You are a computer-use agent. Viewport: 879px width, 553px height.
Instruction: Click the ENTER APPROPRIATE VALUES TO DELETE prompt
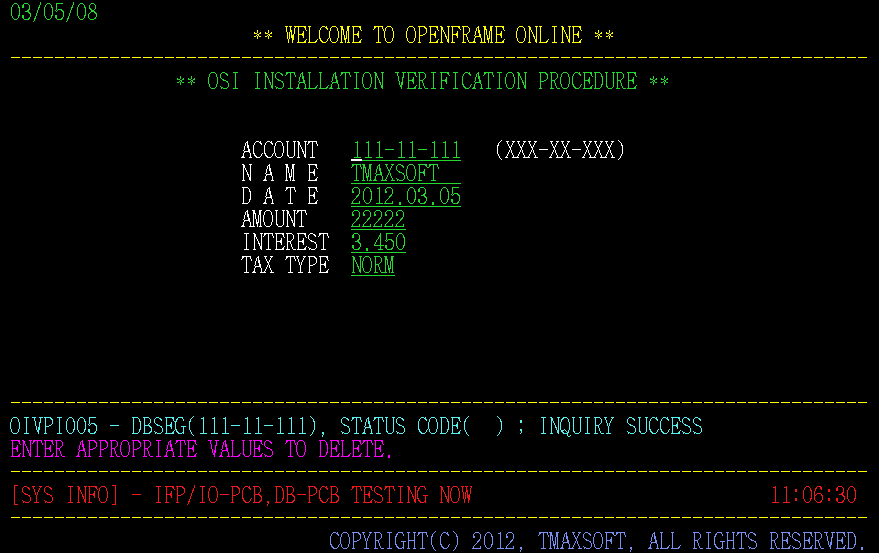click(201, 450)
